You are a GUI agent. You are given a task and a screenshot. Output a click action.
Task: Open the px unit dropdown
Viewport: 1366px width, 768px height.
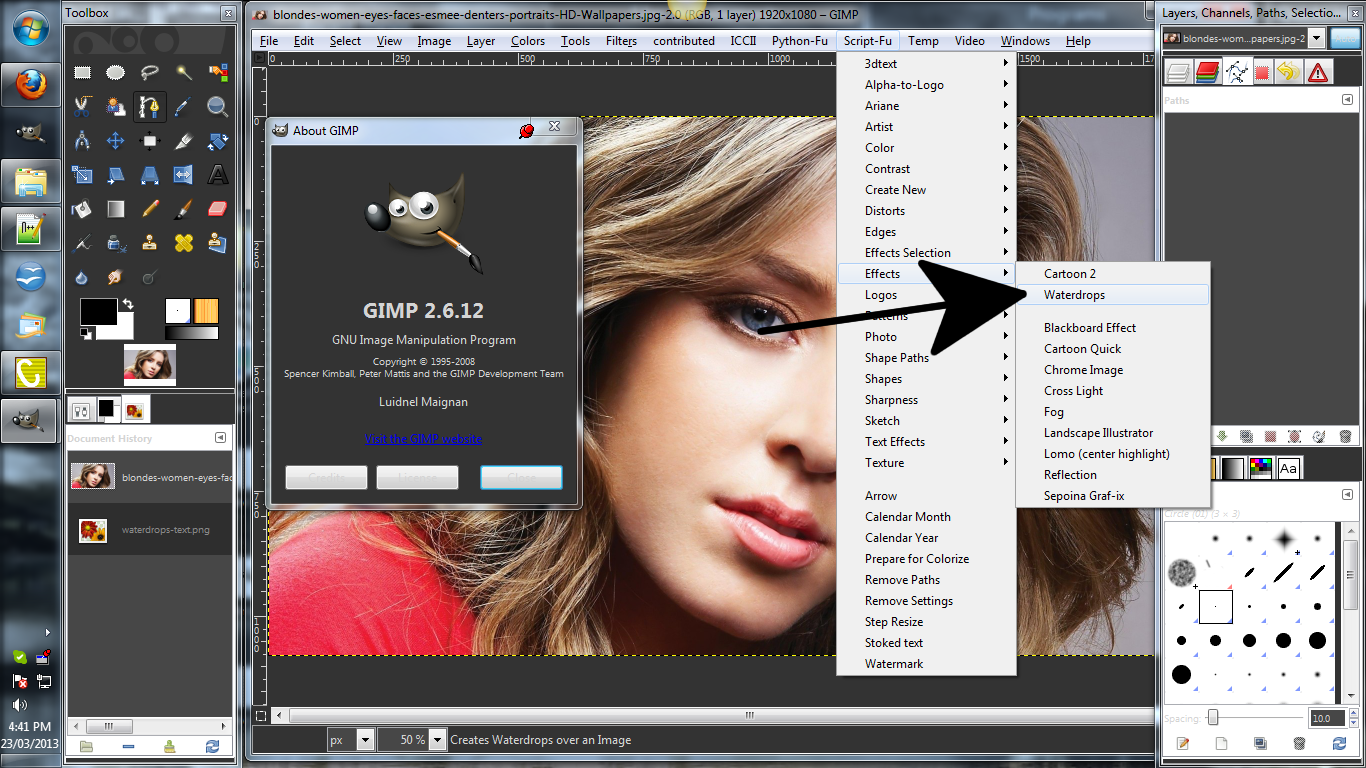pos(364,740)
